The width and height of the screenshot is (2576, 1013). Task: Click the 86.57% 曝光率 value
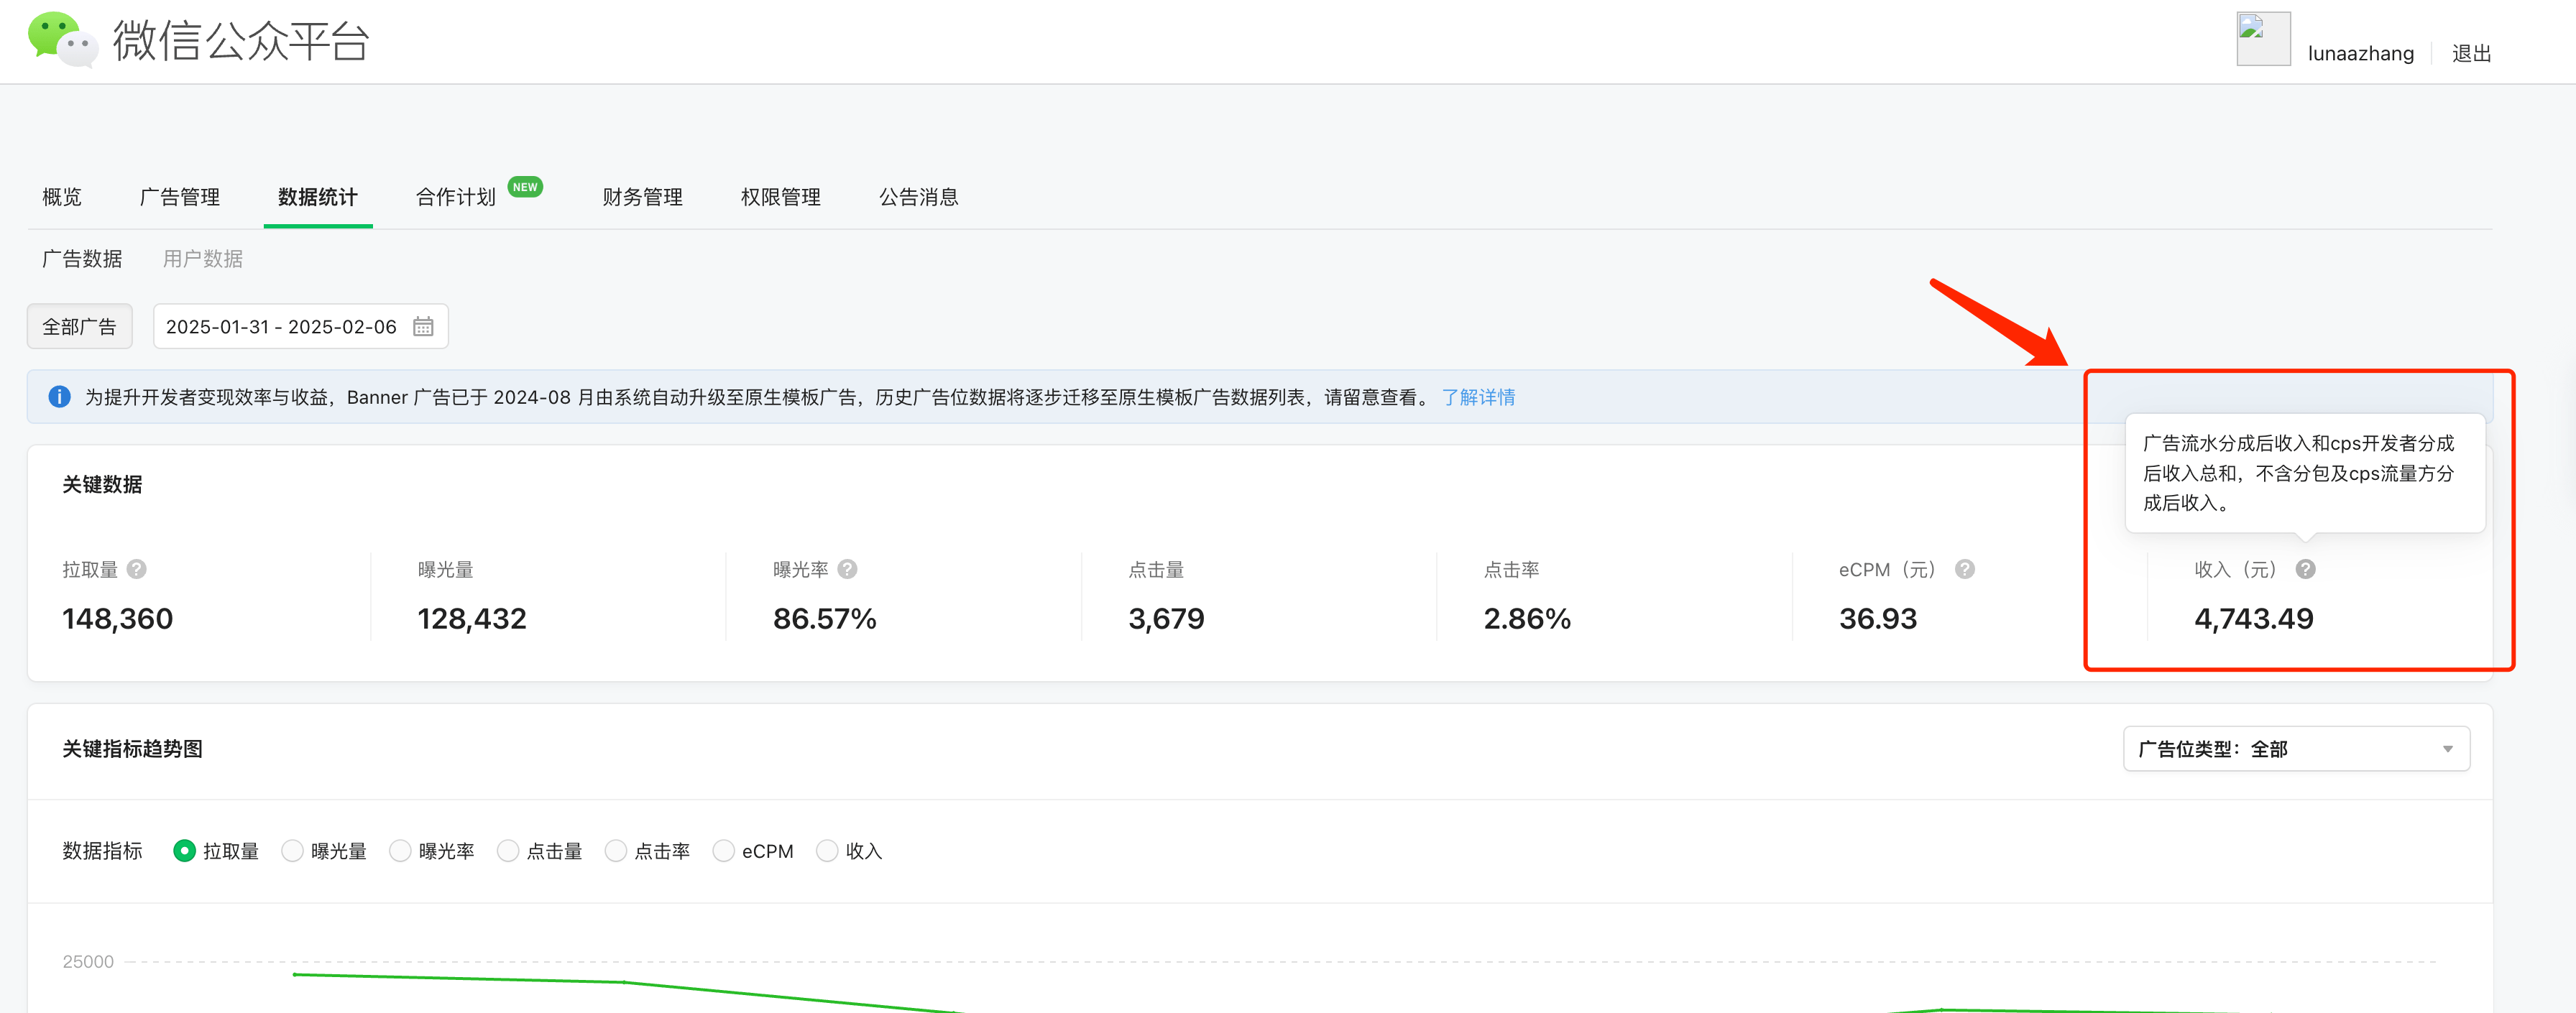825,619
